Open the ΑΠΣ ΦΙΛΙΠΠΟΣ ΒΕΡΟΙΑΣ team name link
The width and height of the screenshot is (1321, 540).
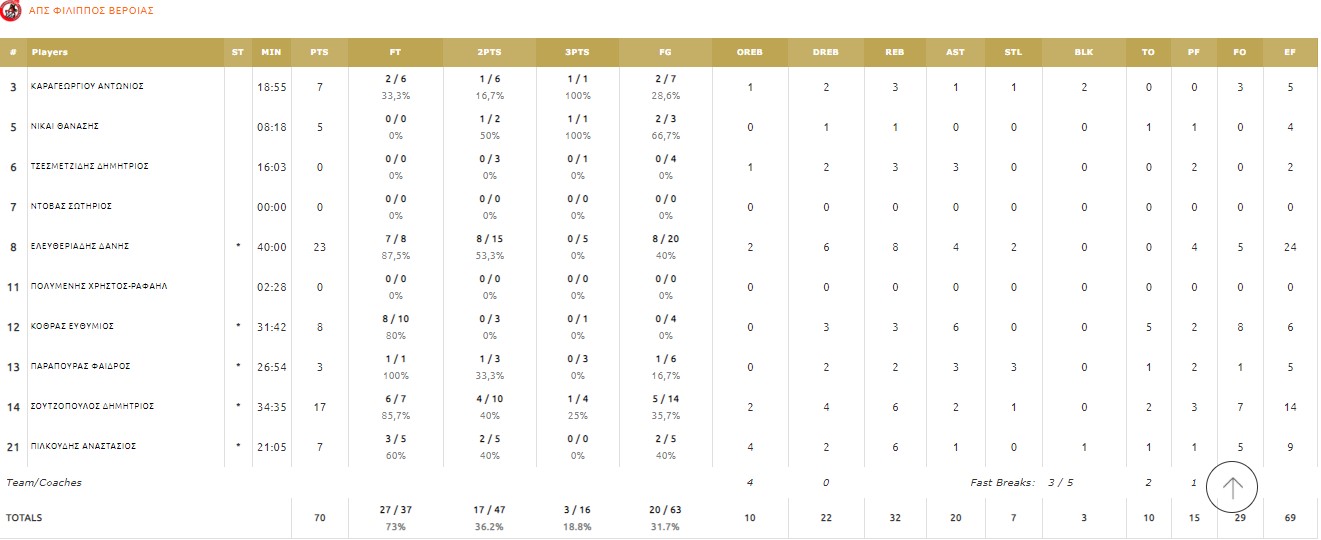point(91,11)
